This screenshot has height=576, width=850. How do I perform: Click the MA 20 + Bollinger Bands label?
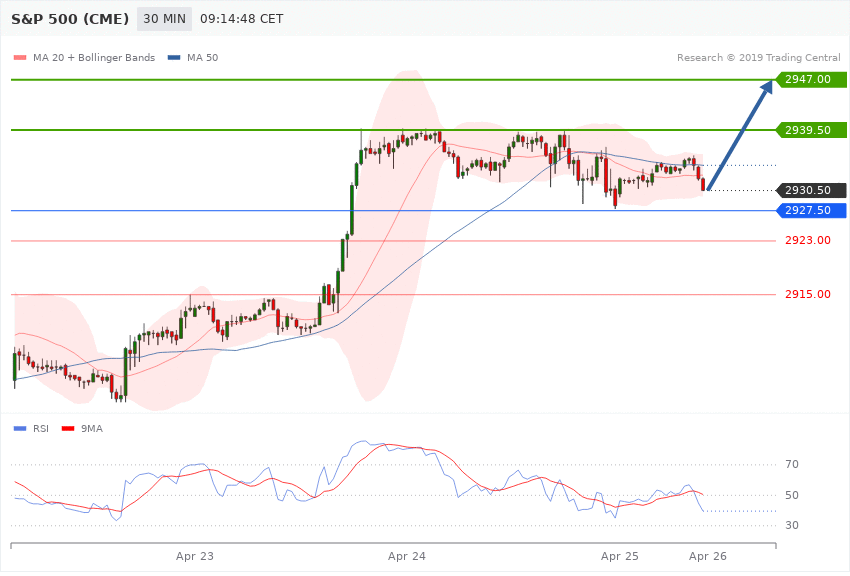[94, 57]
